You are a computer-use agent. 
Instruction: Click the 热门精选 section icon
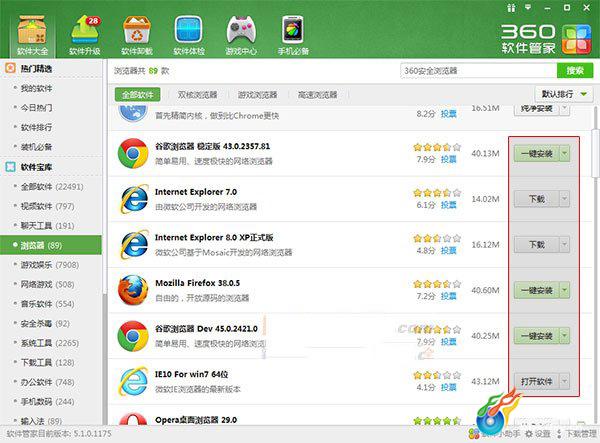[x=10, y=68]
